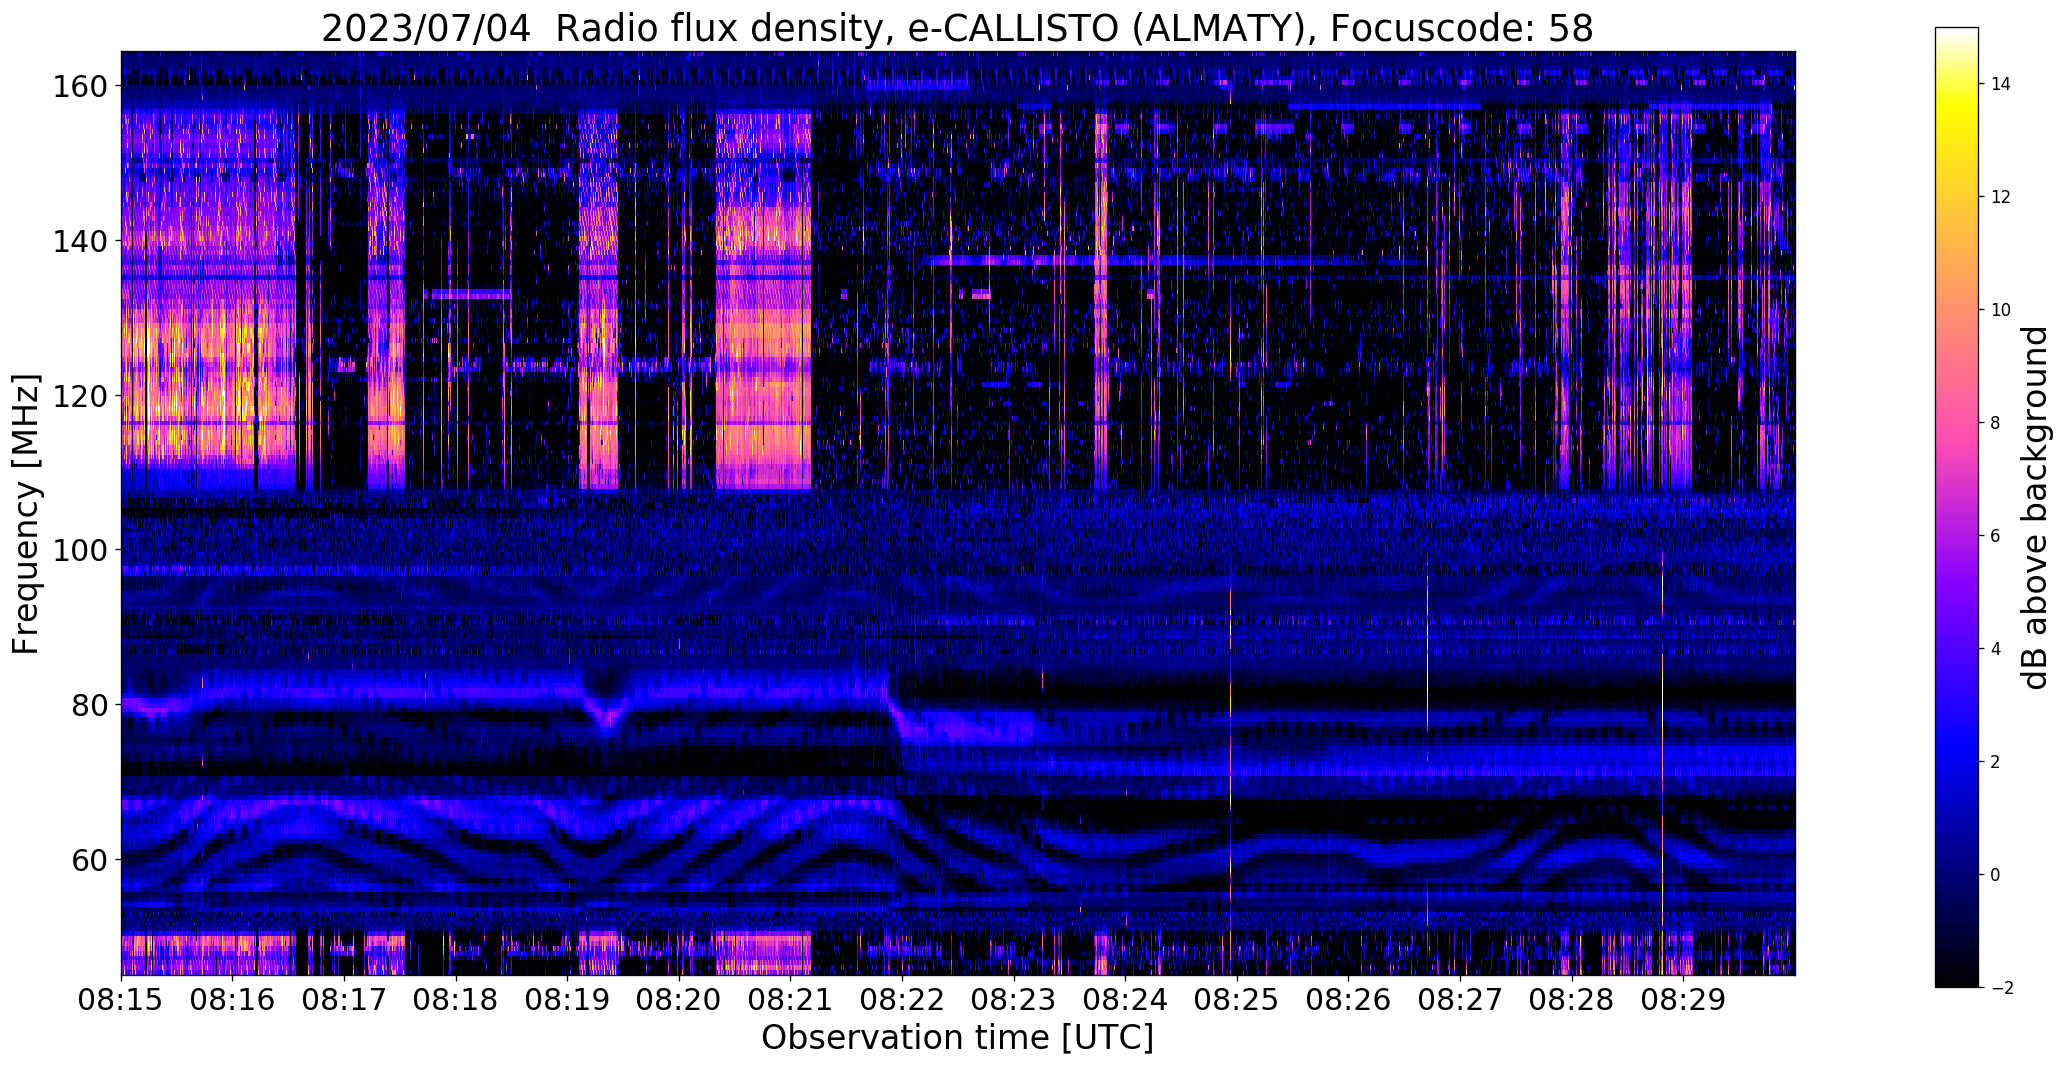The width and height of the screenshot is (2066, 1067).
Task: Click the 08:17 time tick label
Action: point(345,1001)
